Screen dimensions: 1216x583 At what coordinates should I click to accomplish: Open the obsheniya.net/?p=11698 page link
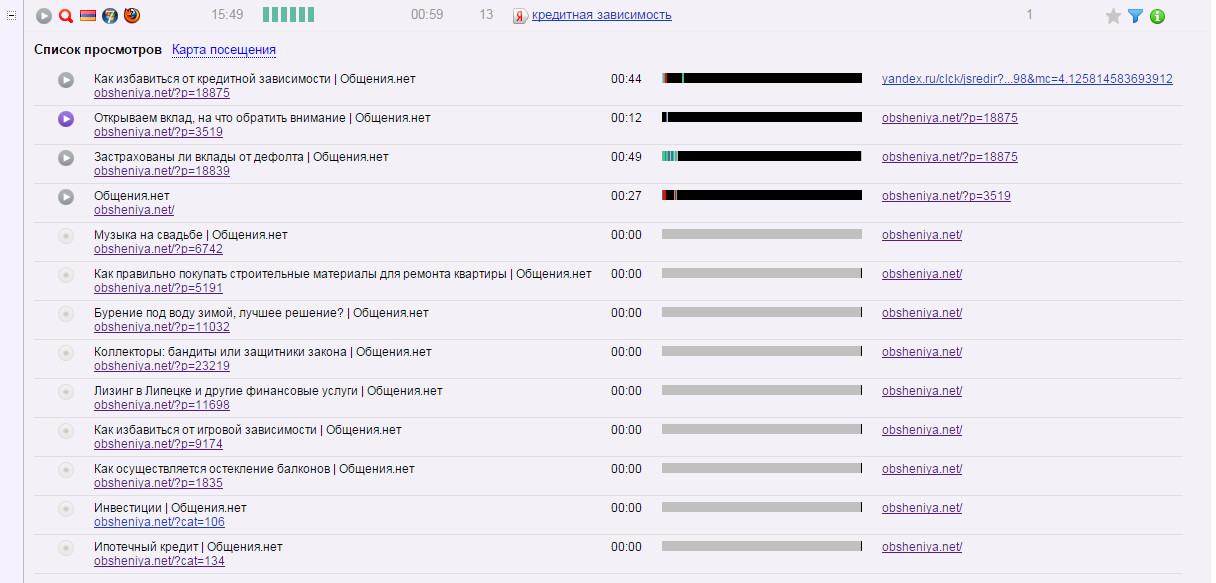click(x=162, y=404)
